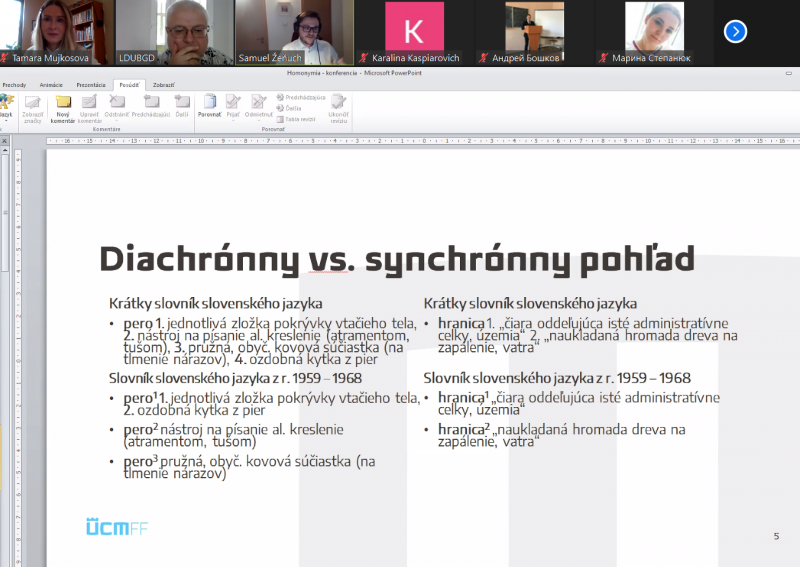800x567 pixels.
Task: Click the slide title Diachrónny vs. synchrónny pohľad
Action: coord(396,259)
